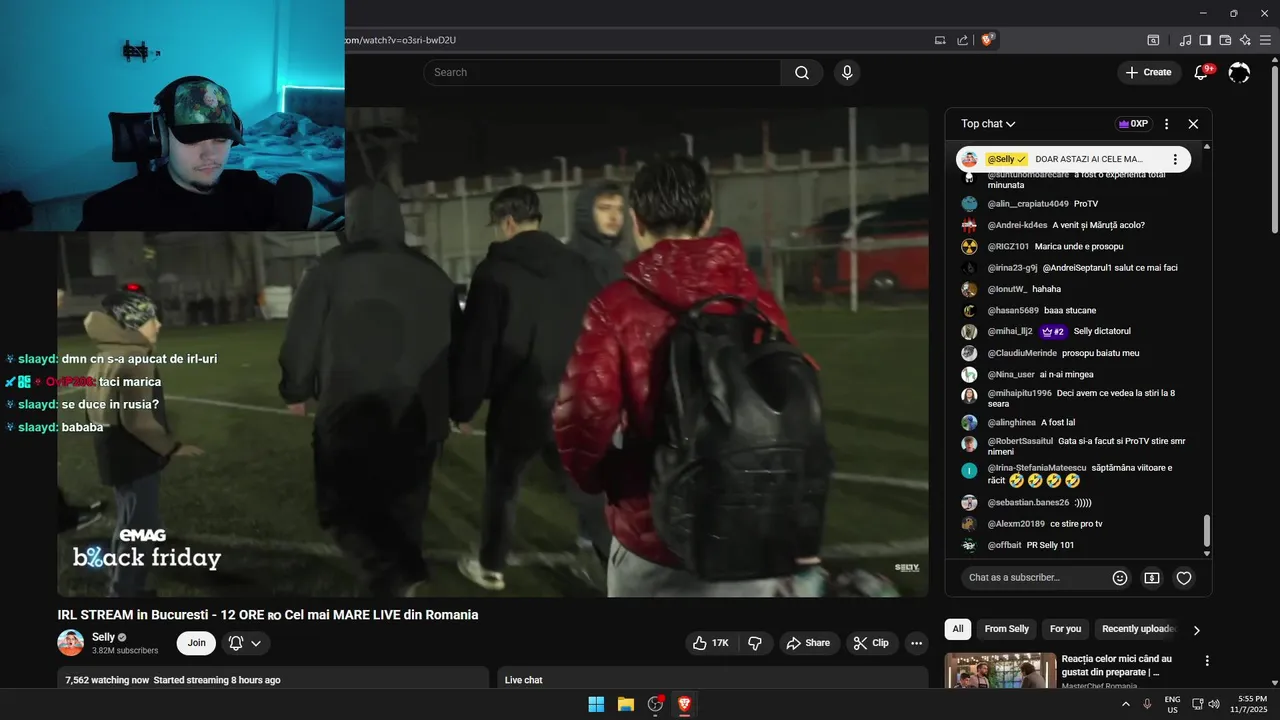1280x720 pixels.
Task: Click the Live chat heading below the video
Action: coord(524,680)
